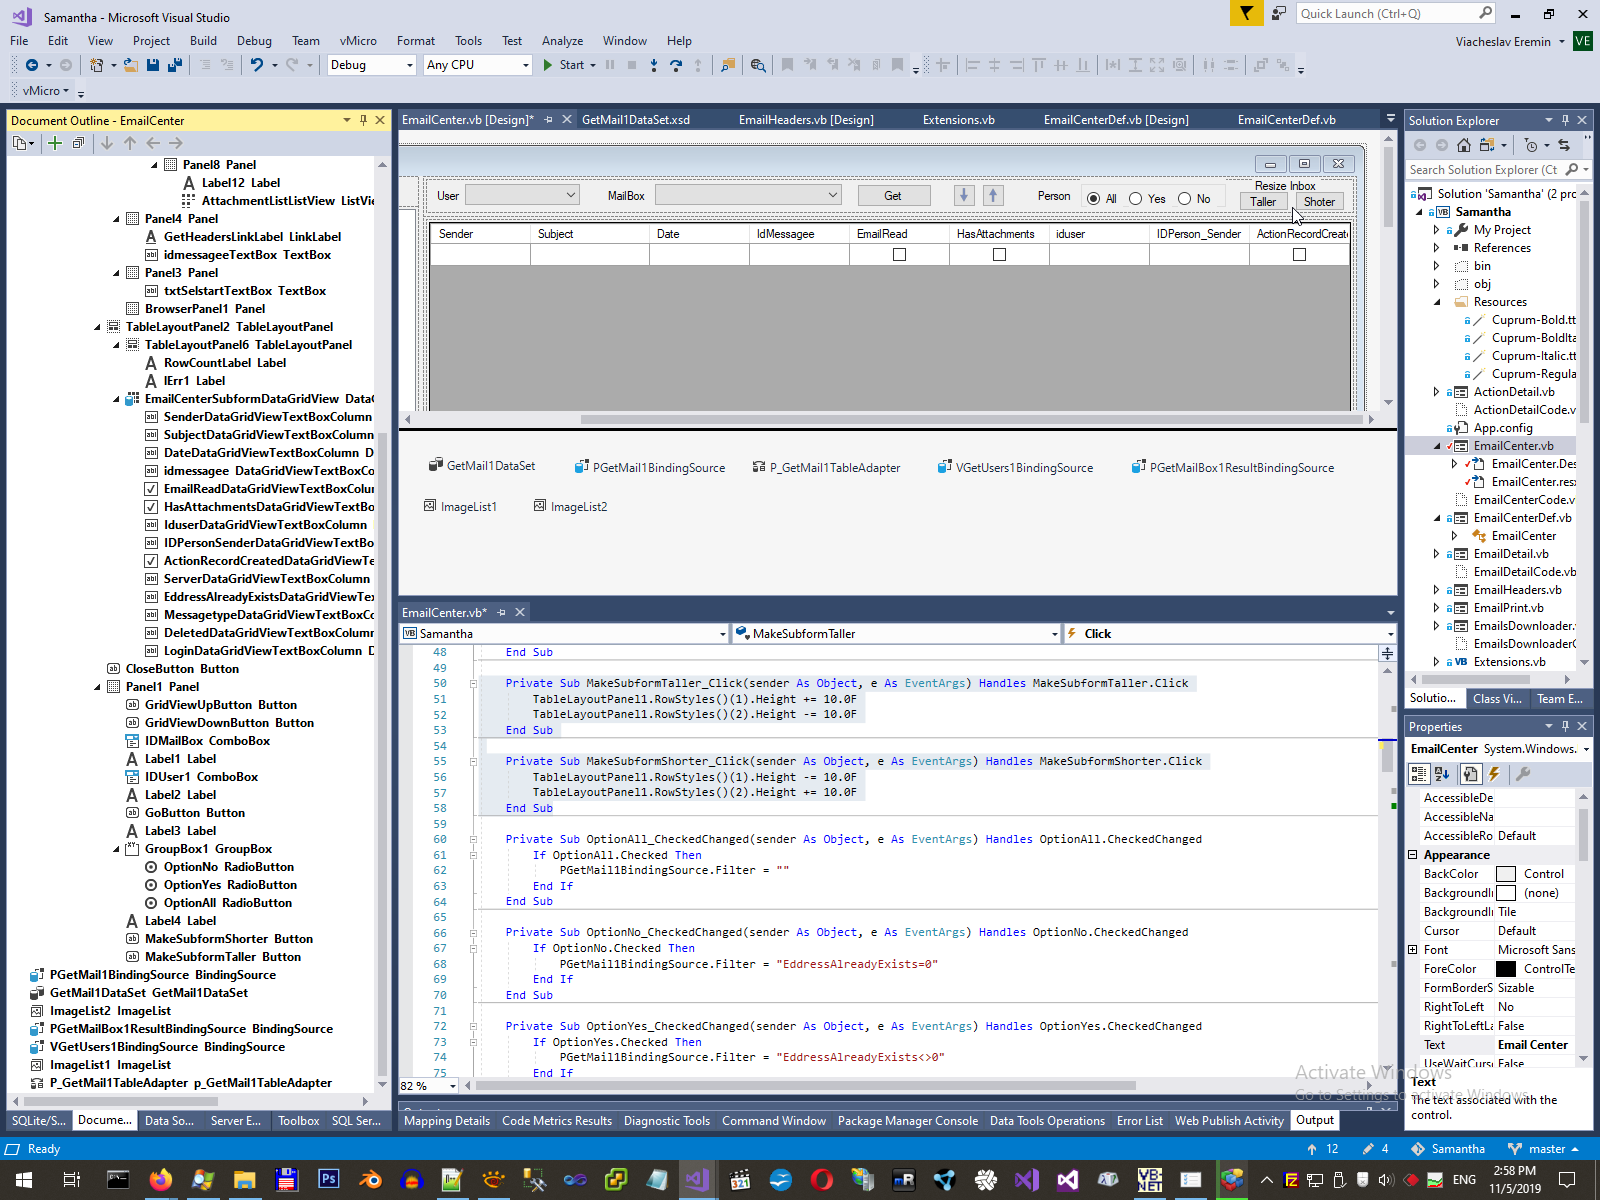Click the Quick Launch search box
The width and height of the screenshot is (1600, 1200).
pyautogui.click(x=1395, y=13)
